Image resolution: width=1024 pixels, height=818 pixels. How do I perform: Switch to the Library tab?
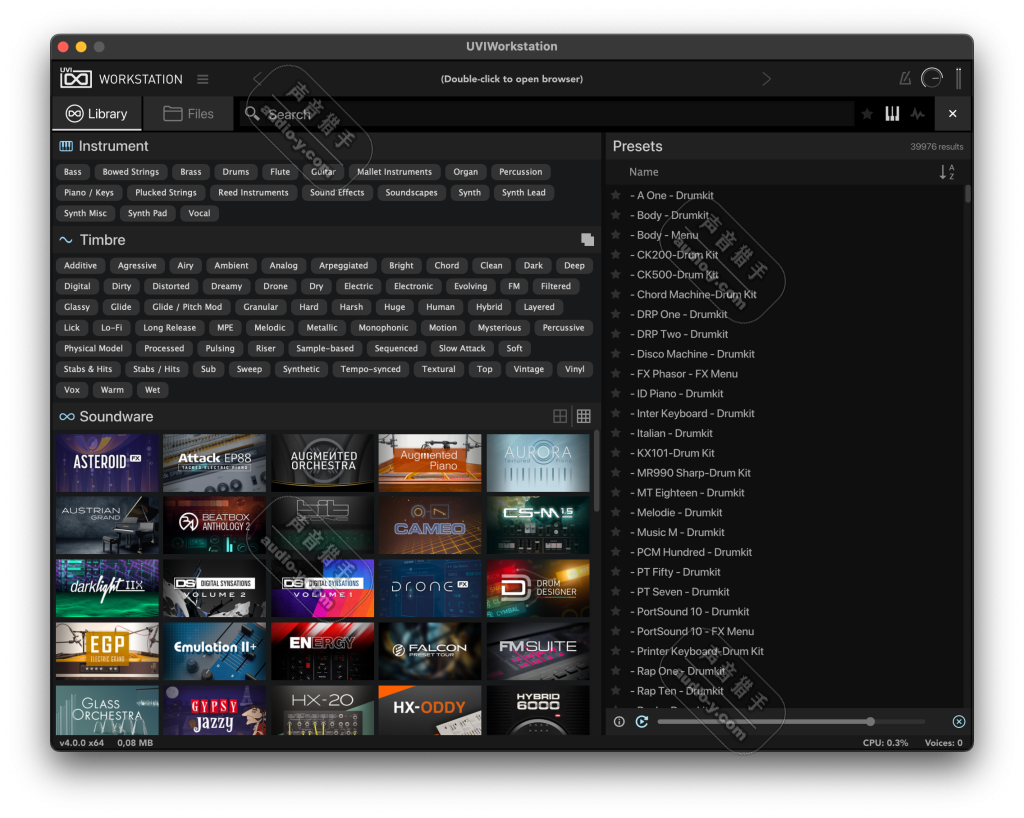[x=97, y=114]
